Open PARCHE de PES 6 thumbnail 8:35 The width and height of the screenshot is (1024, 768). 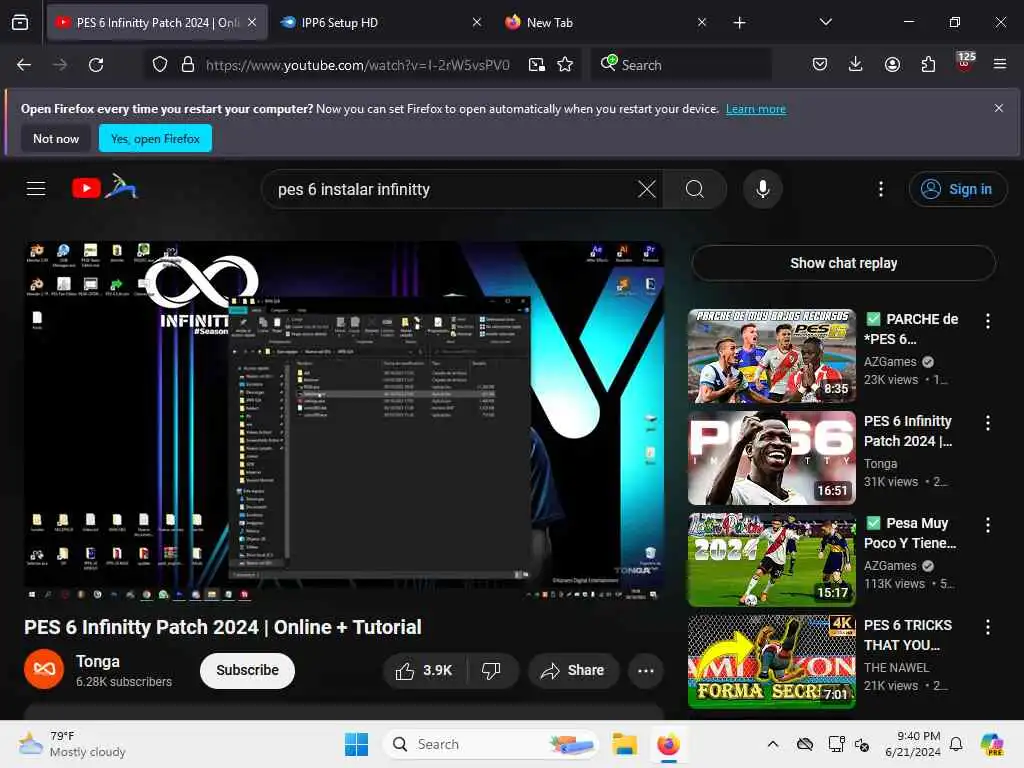pos(772,356)
